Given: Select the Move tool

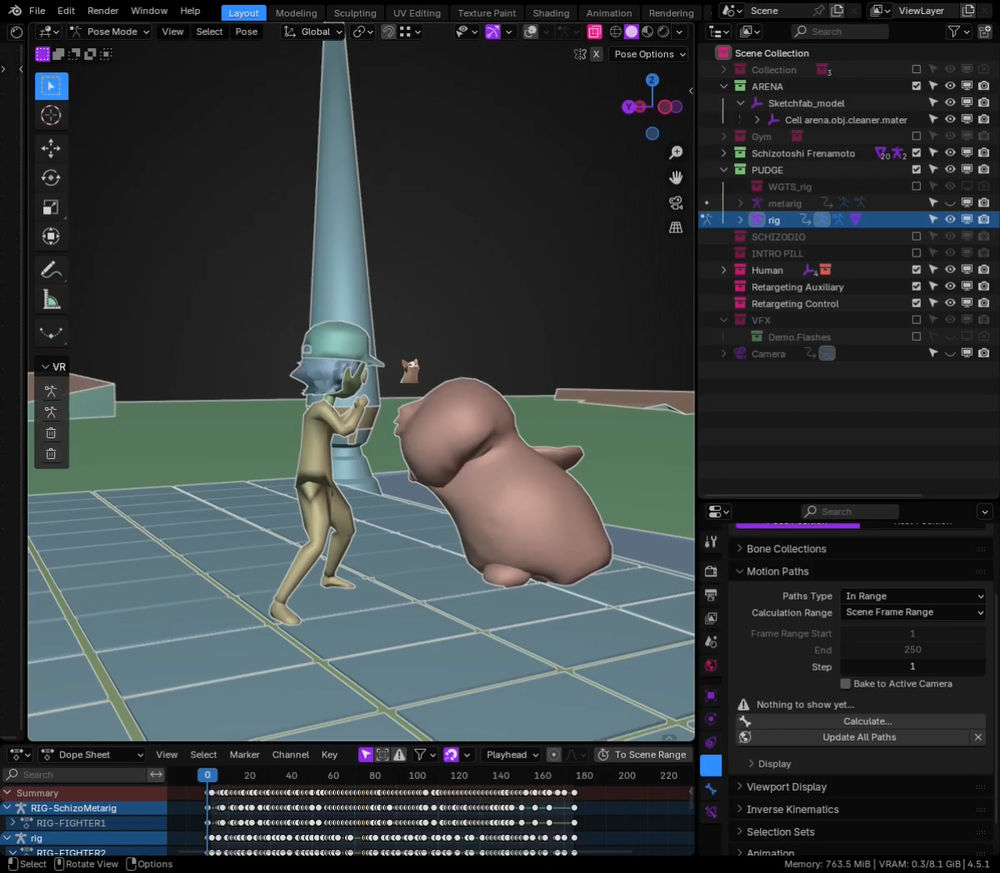Looking at the screenshot, I should [x=51, y=149].
